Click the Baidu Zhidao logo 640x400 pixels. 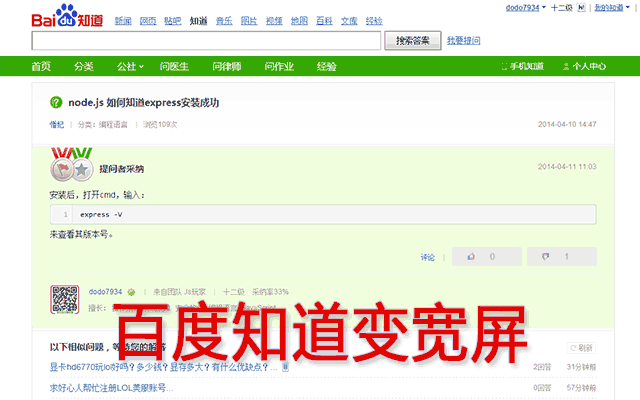pyautogui.click(x=67, y=16)
